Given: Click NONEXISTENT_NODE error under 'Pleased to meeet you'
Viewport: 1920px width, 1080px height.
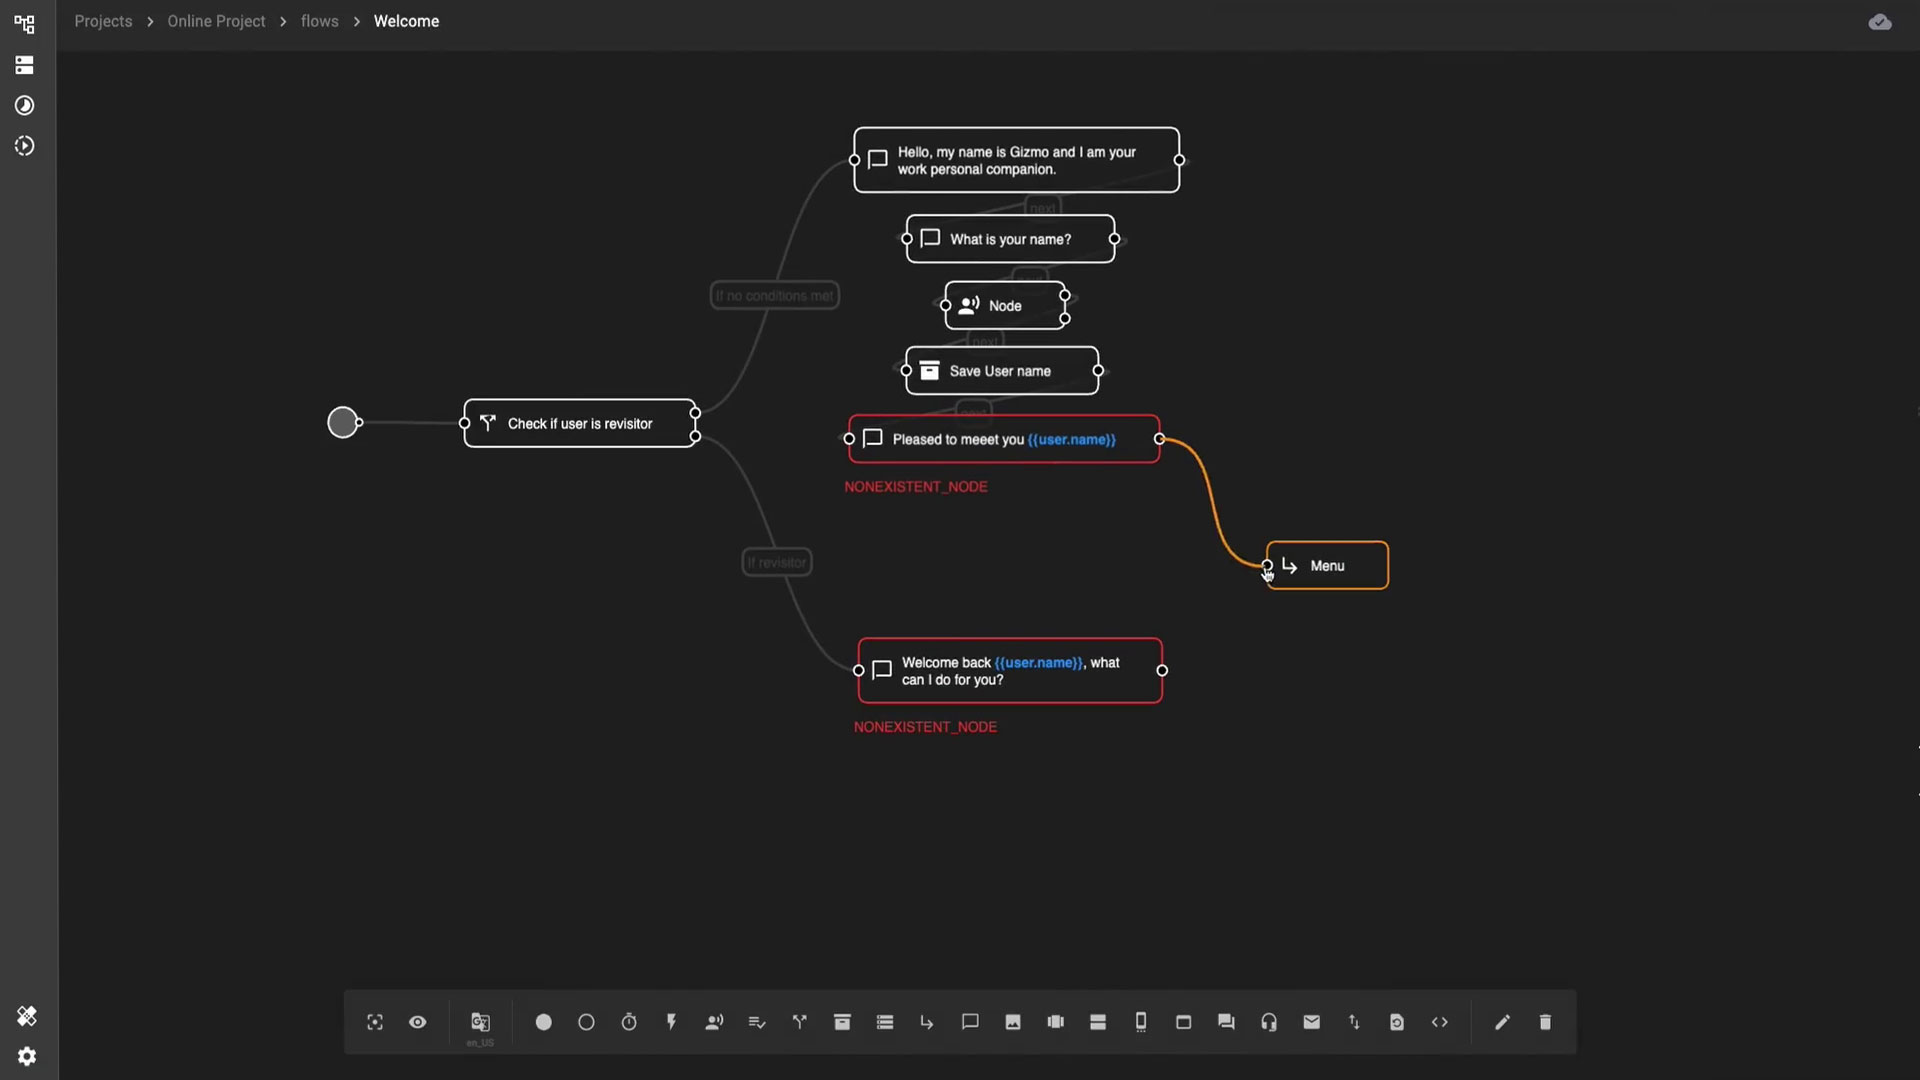Looking at the screenshot, I should tap(916, 487).
